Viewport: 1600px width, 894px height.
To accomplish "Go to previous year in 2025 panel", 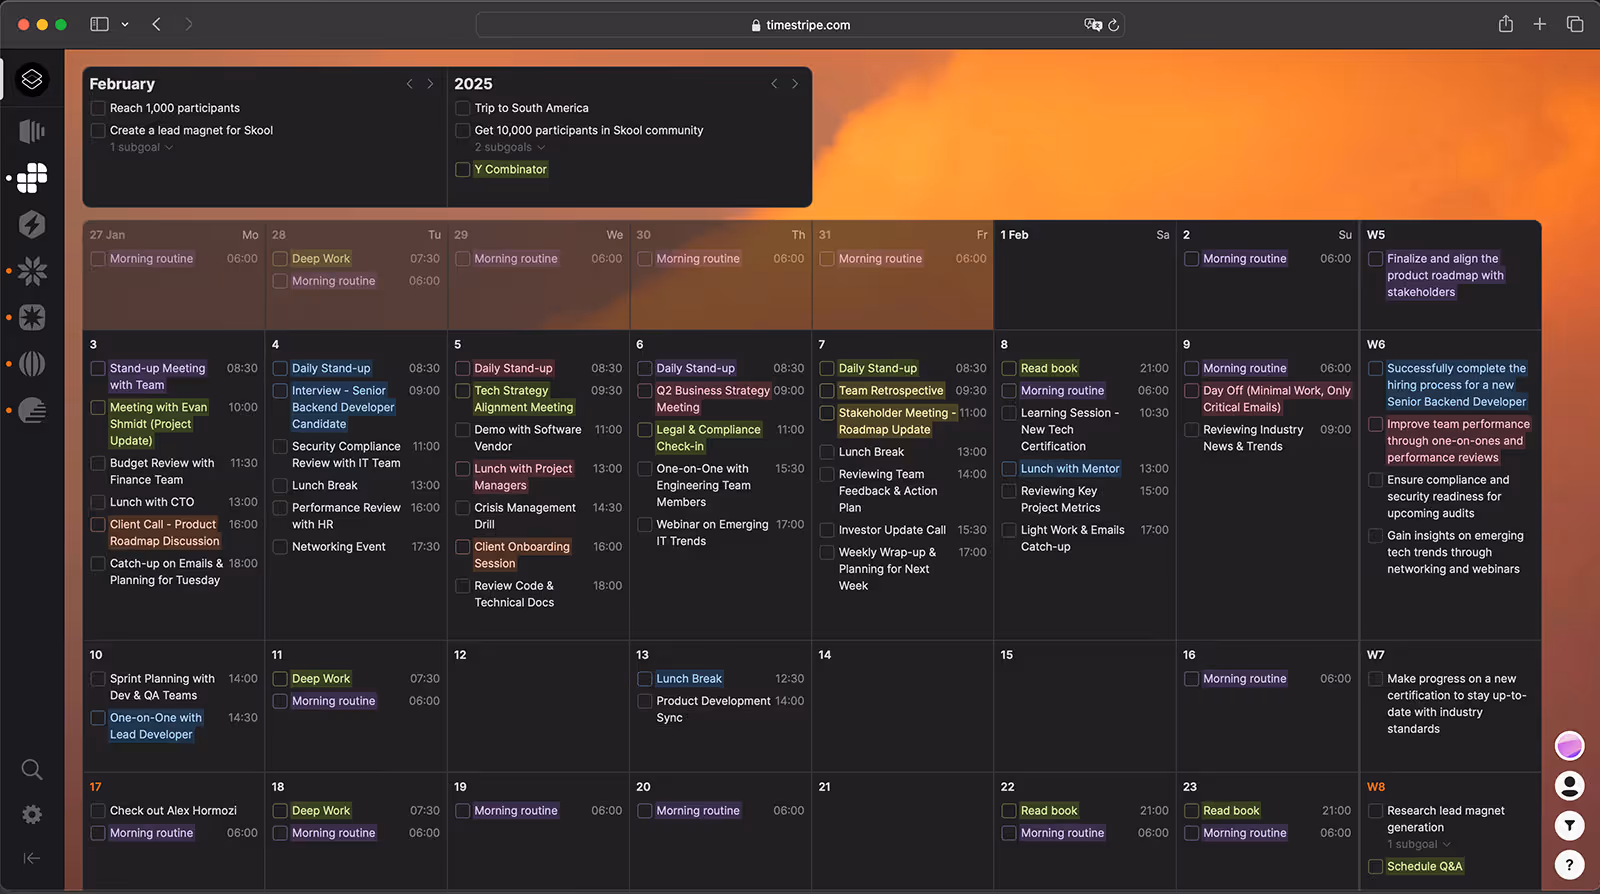I will pyautogui.click(x=774, y=84).
